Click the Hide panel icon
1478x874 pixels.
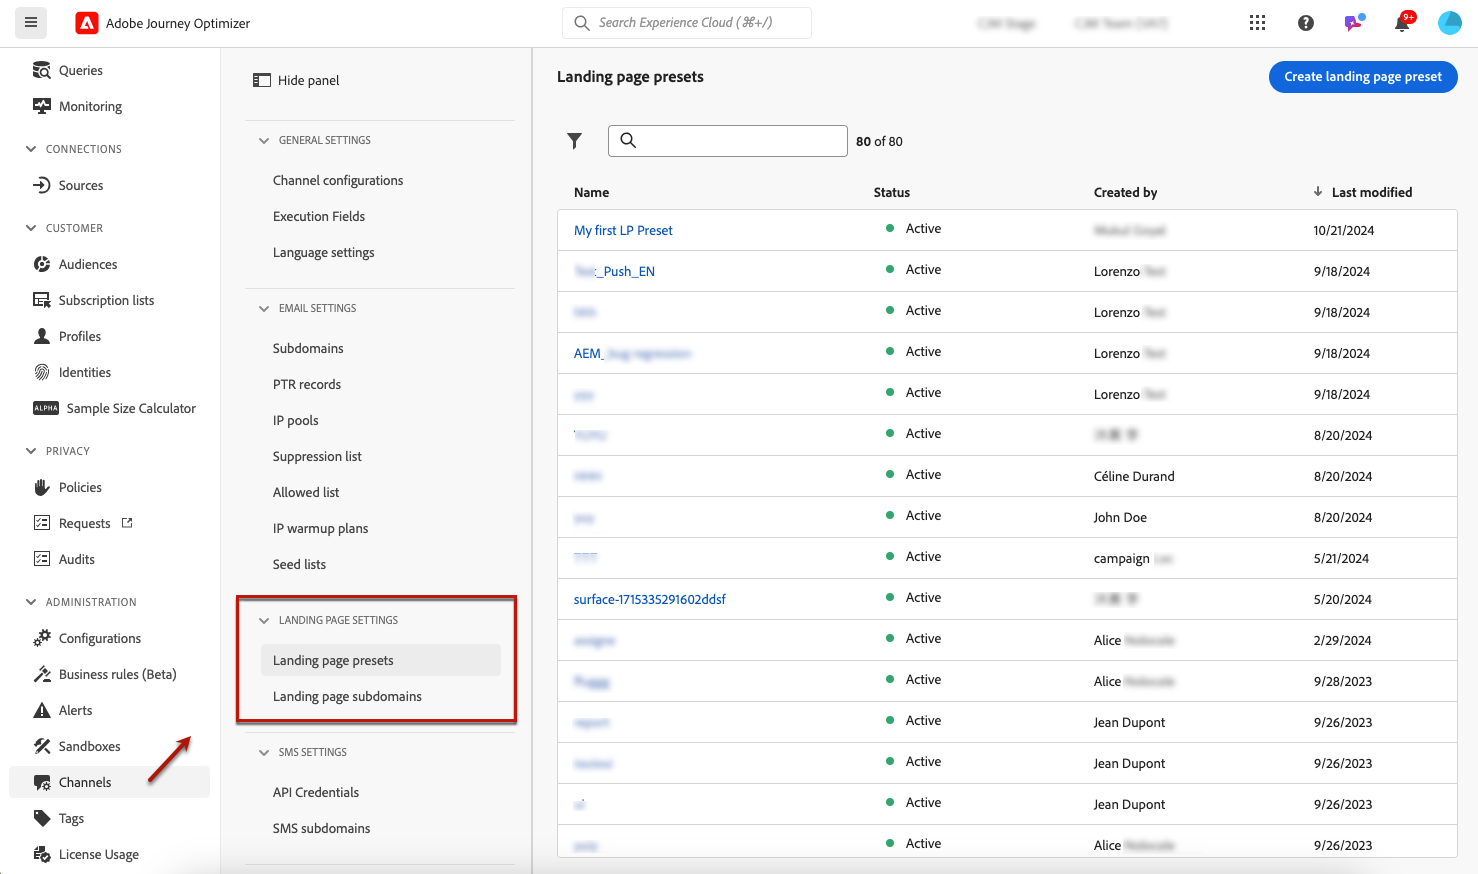pyautogui.click(x=262, y=80)
